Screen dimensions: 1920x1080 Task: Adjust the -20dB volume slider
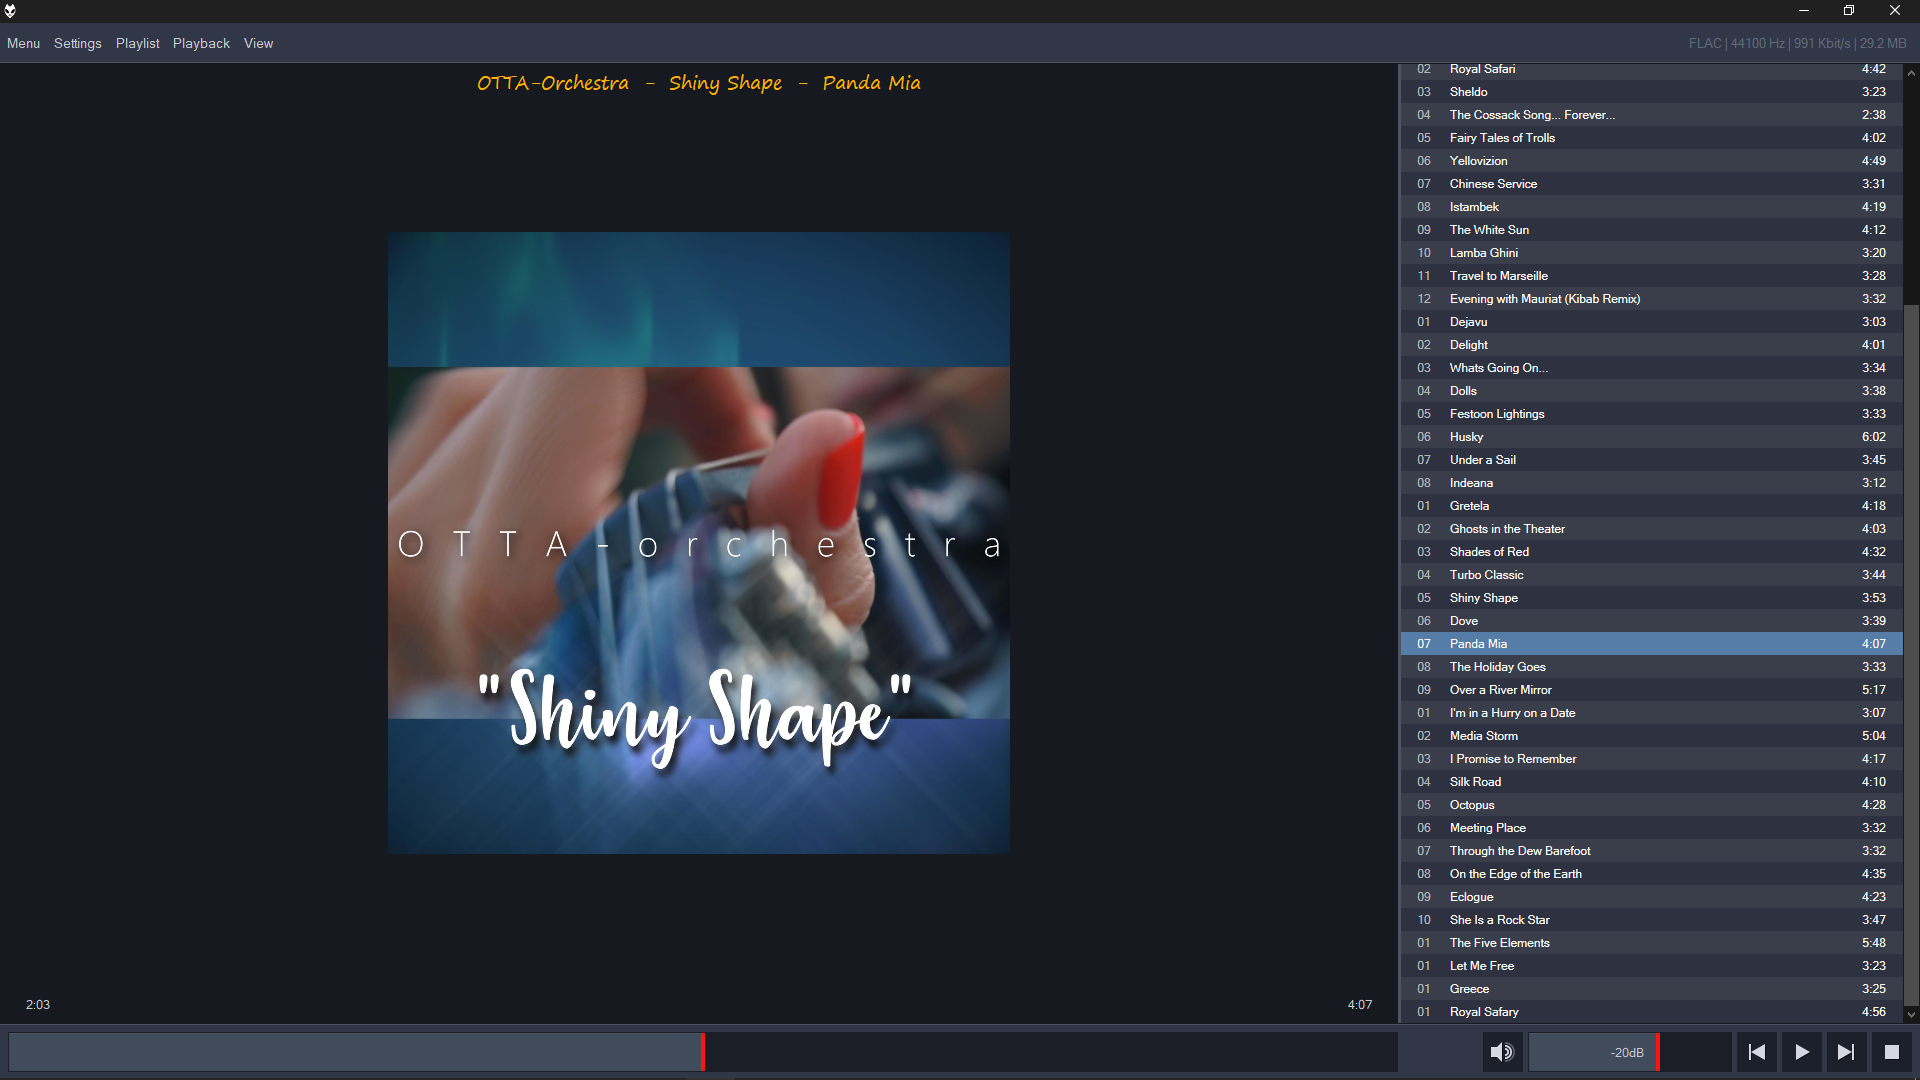(1630, 1052)
